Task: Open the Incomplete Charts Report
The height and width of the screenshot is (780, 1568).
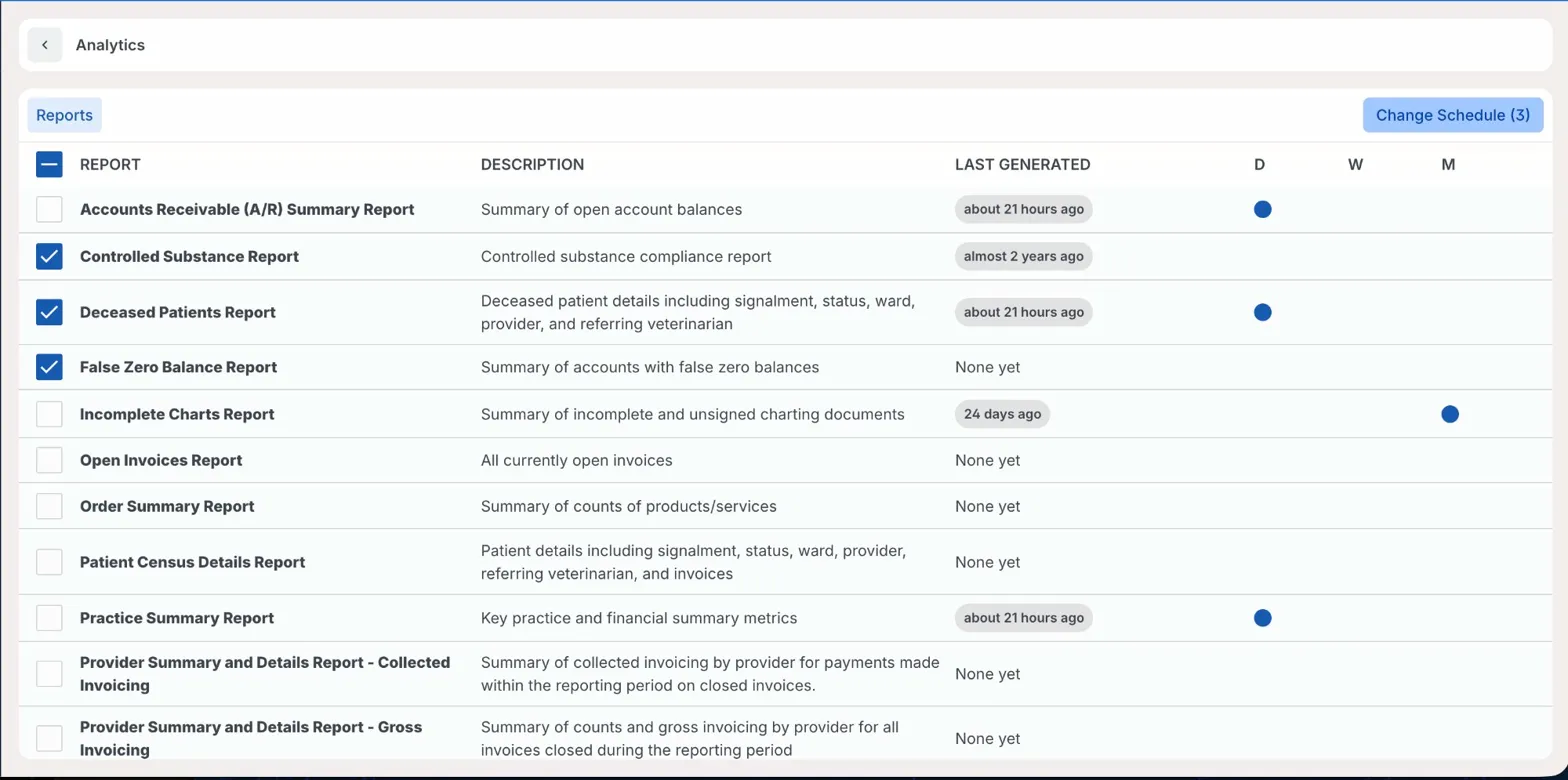Action: (177, 414)
